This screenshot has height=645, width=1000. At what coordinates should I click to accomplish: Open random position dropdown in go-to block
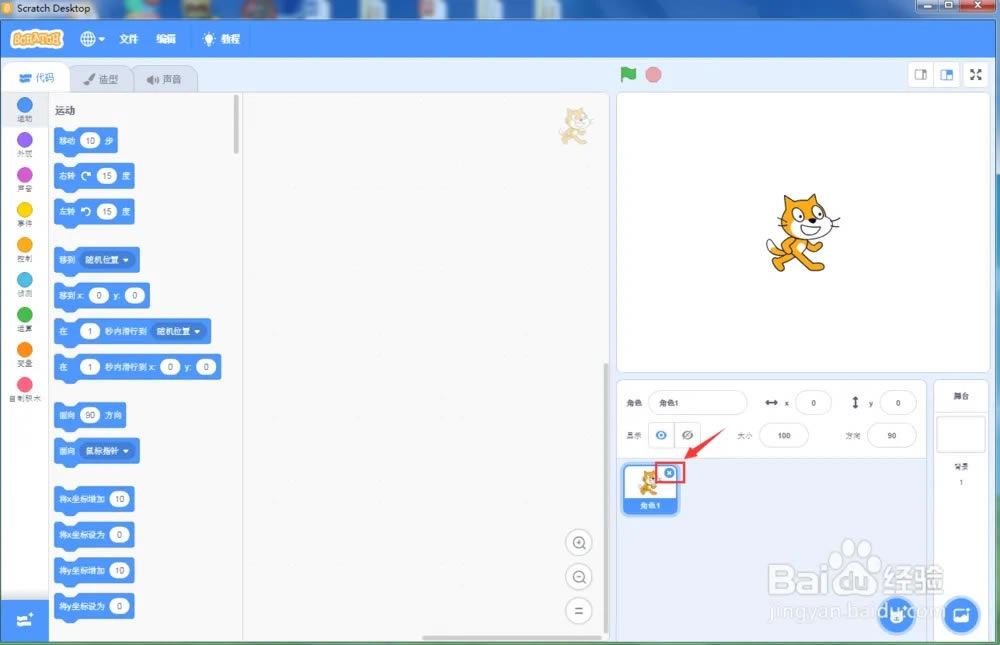tap(107, 260)
